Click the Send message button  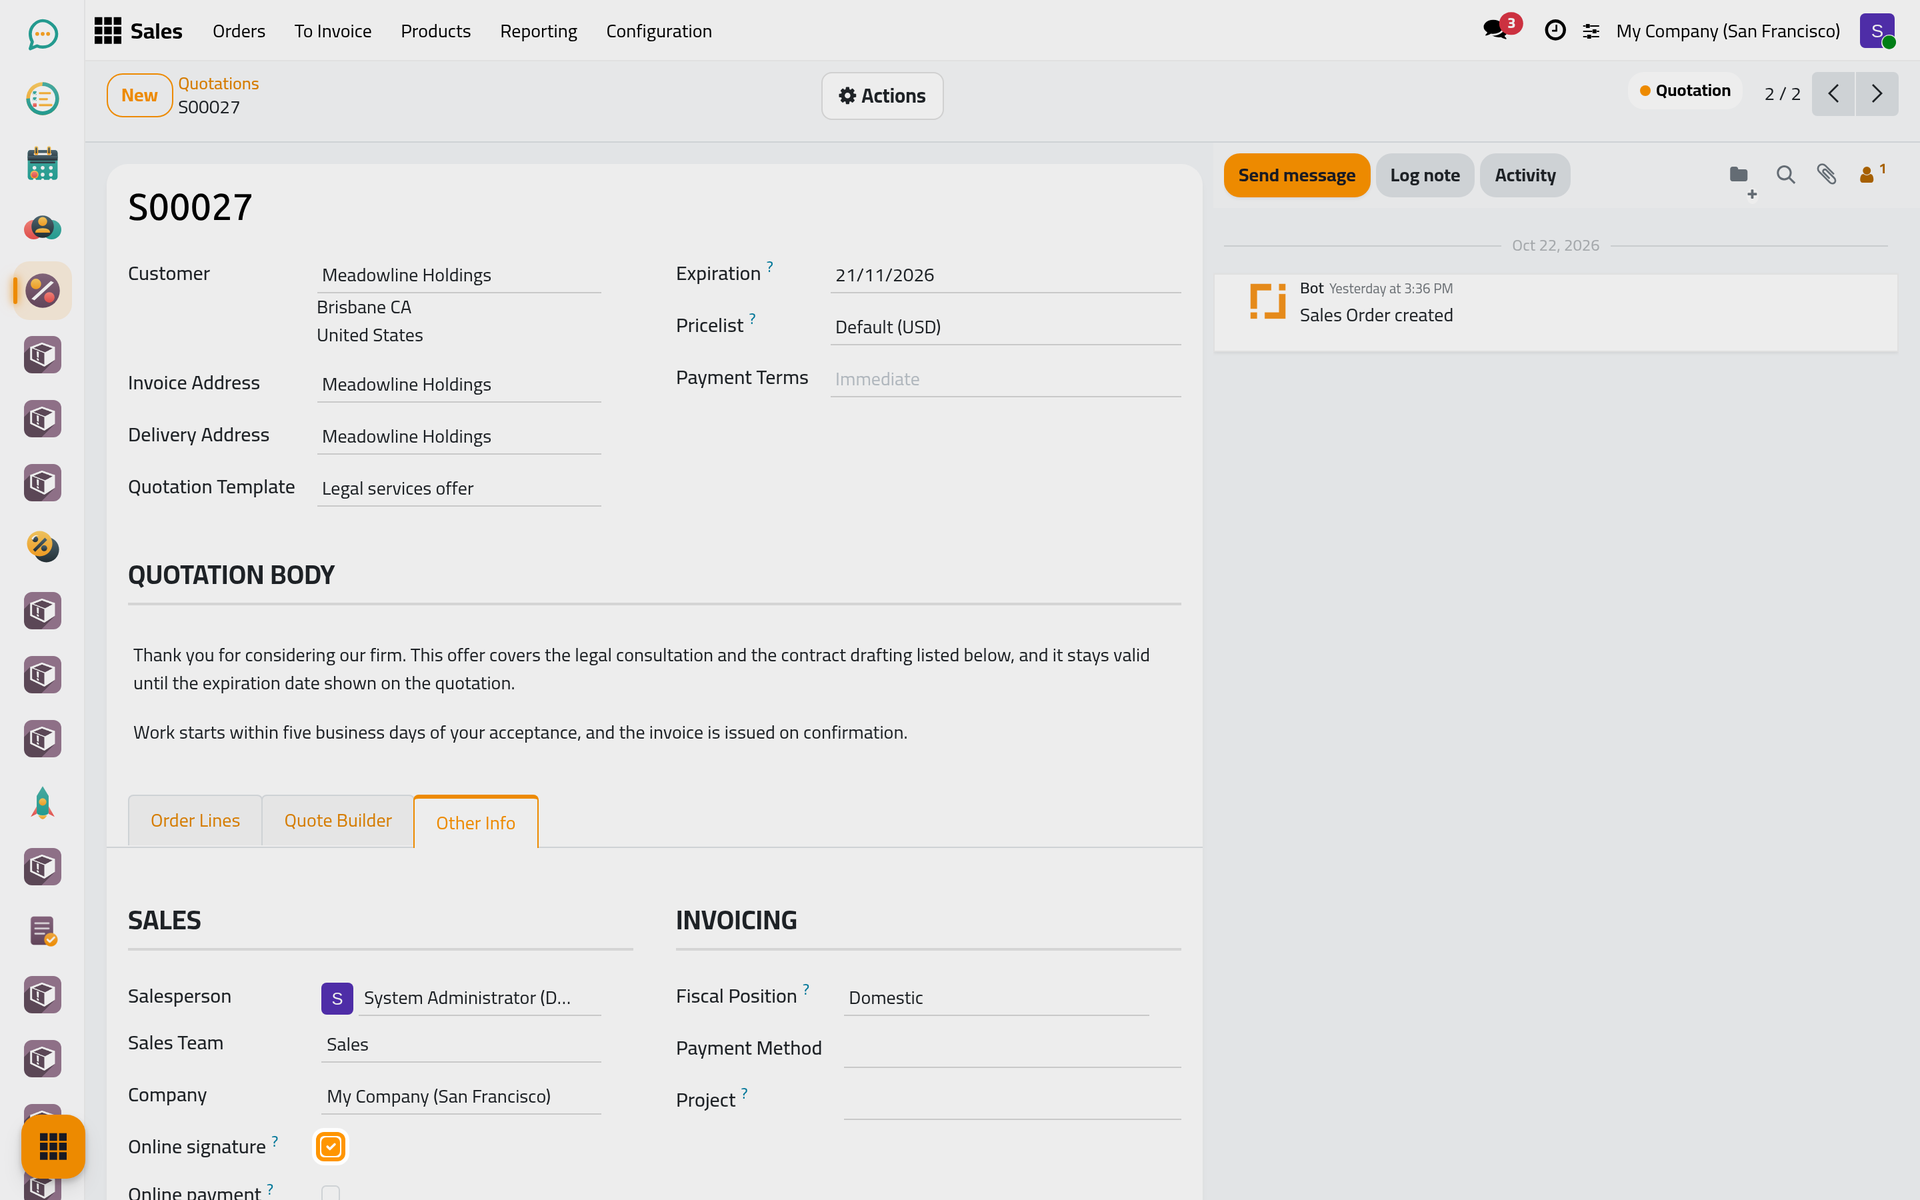coord(1297,175)
